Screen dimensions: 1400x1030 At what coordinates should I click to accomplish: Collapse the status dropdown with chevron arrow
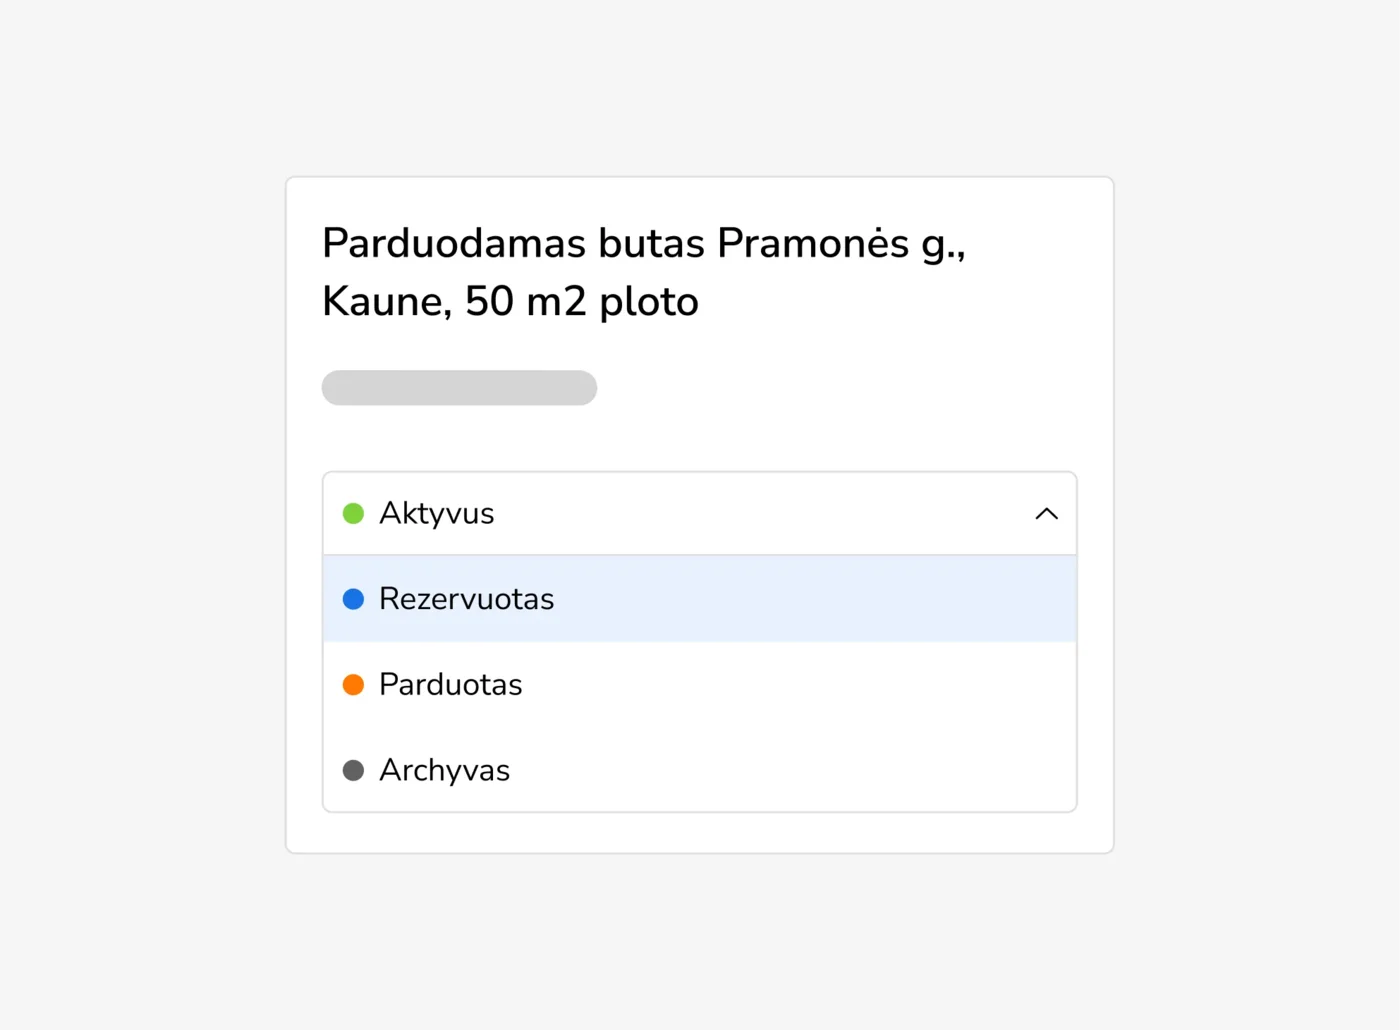pos(1046,514)
